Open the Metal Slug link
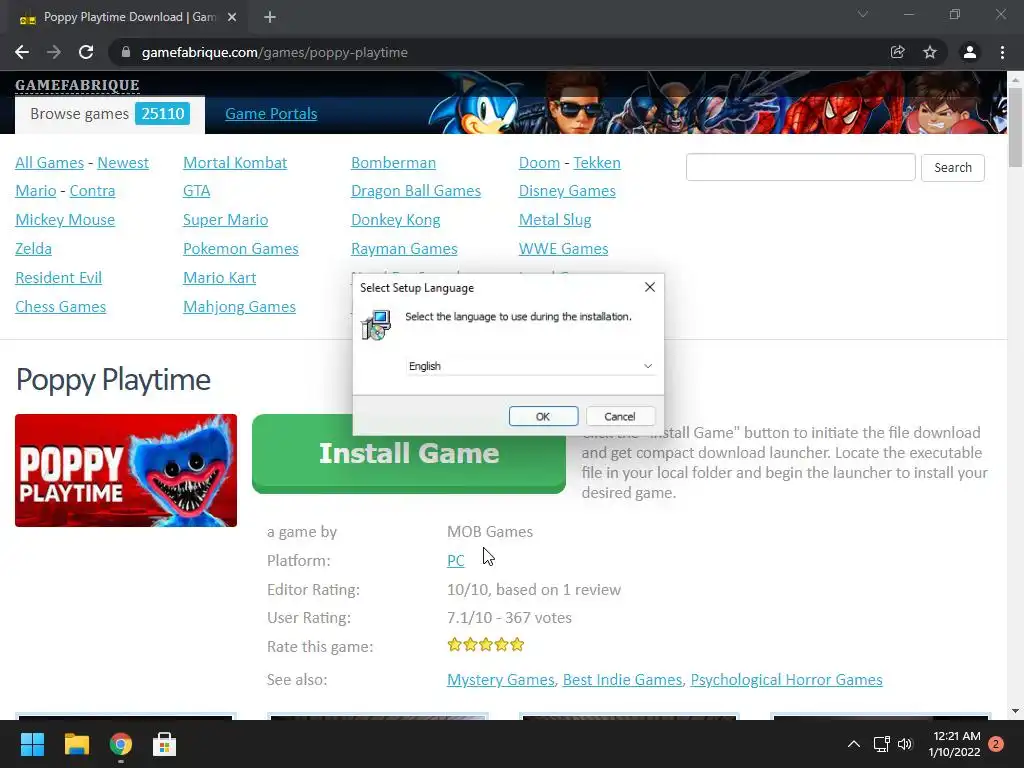Screen dimensions: 1024x768 pyautogui.click(x=555, y=219)
